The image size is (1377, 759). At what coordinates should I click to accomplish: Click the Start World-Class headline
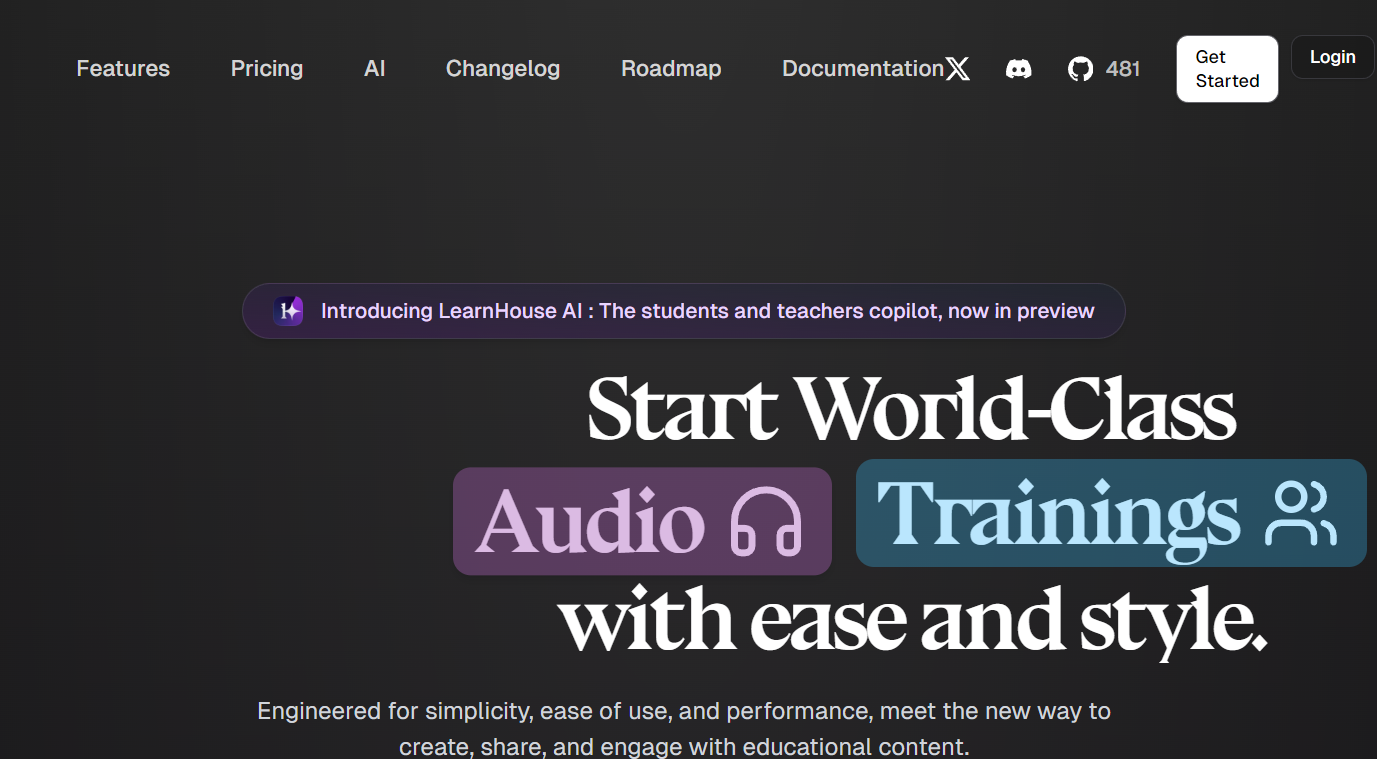910,408
